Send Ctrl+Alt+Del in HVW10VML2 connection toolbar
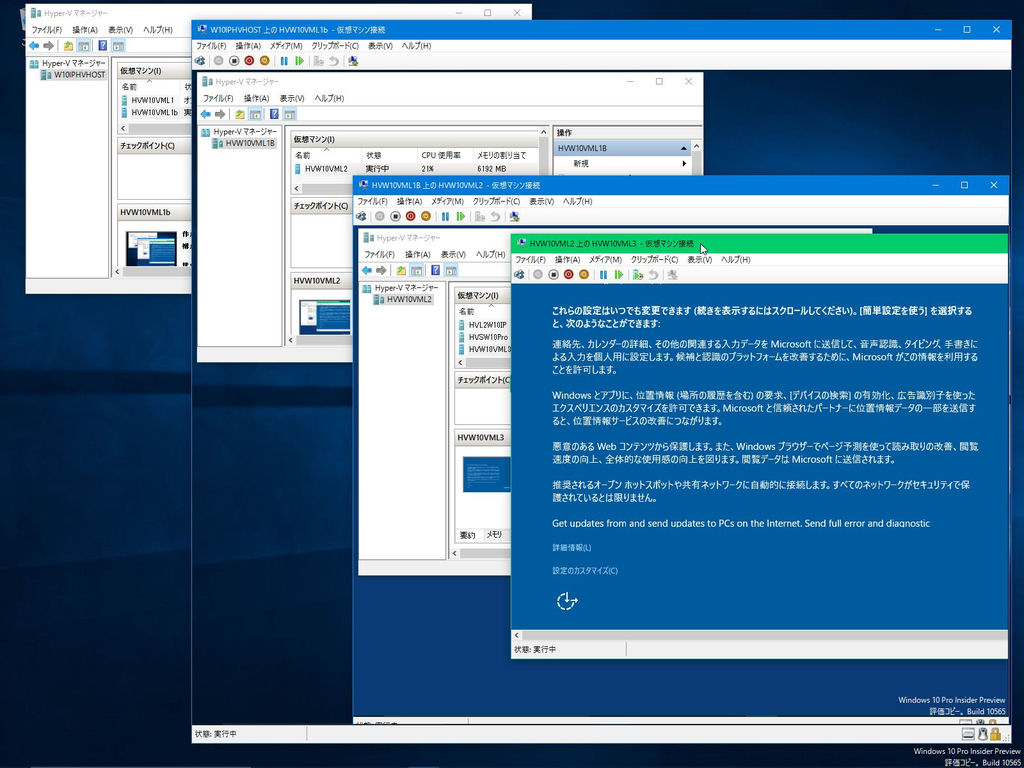 (361, 216)
